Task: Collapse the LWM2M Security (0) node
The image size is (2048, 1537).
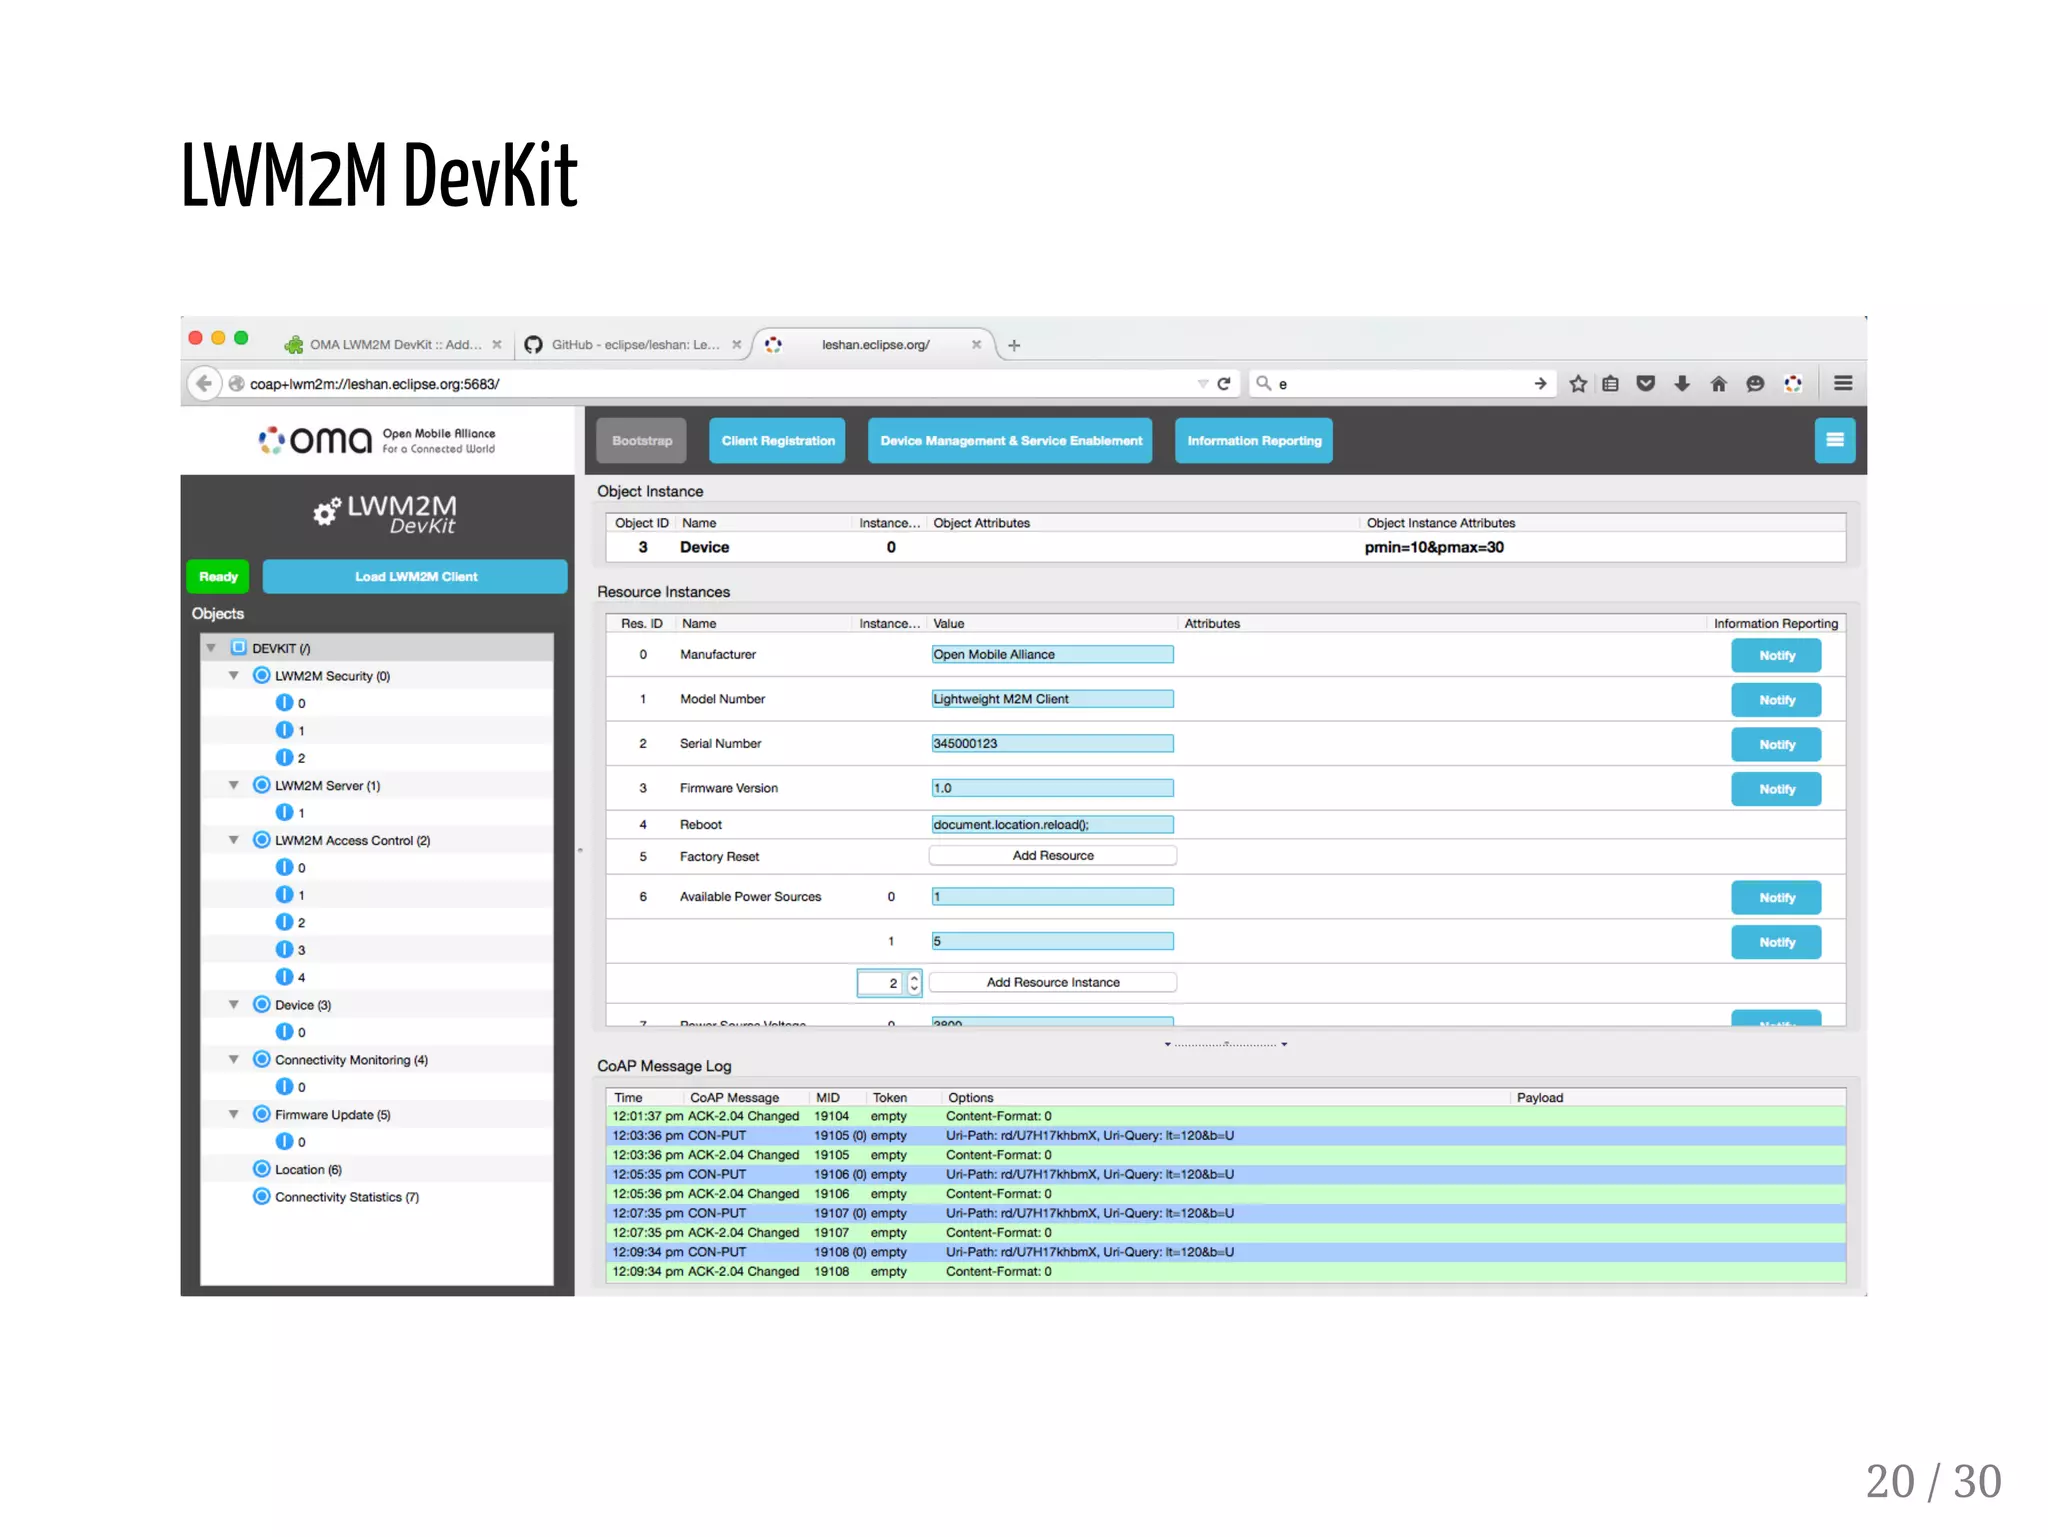Action: [234, 676]
